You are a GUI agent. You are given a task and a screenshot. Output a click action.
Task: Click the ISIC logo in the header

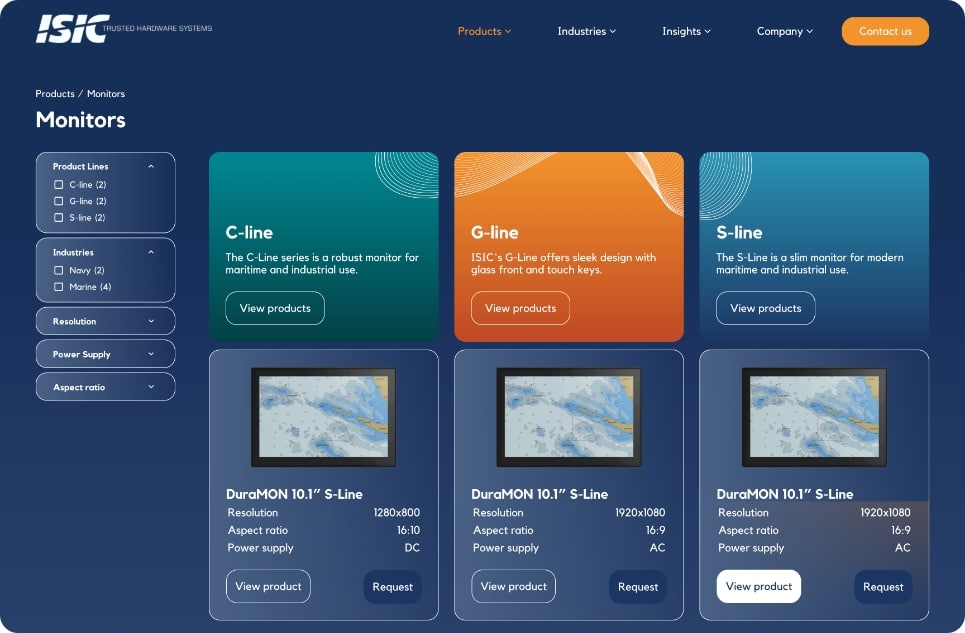pos(124,29)
